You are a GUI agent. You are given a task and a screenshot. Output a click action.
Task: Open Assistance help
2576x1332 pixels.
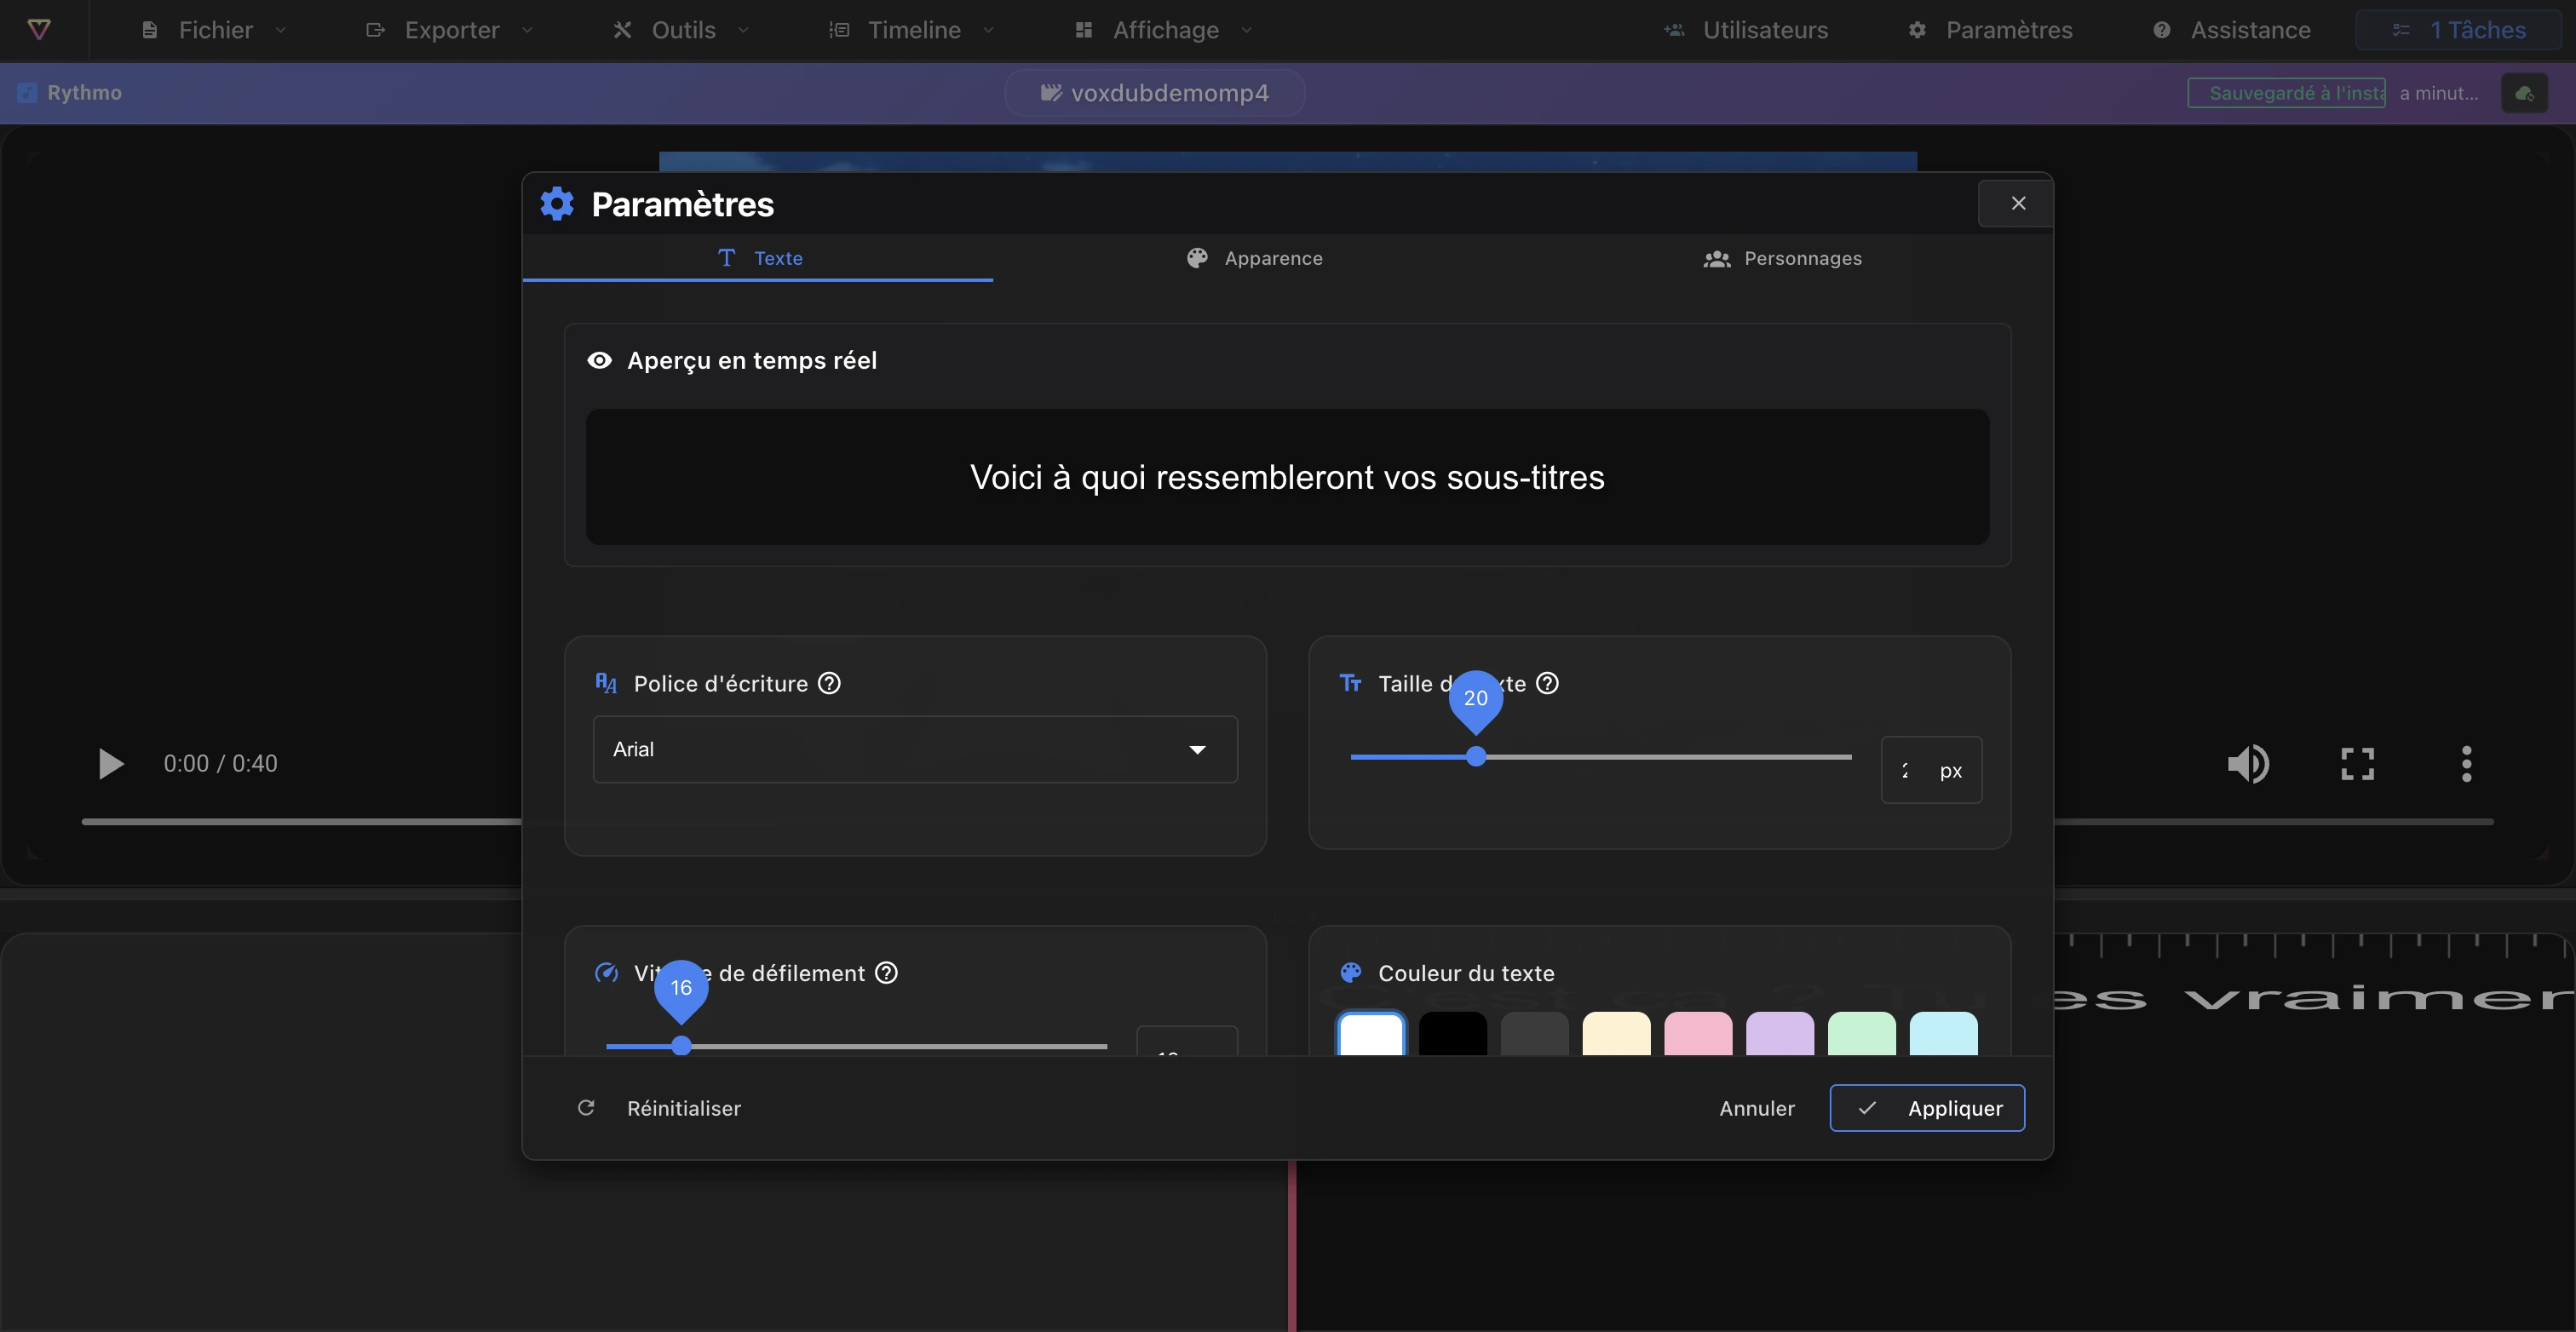coord(2232,30)
